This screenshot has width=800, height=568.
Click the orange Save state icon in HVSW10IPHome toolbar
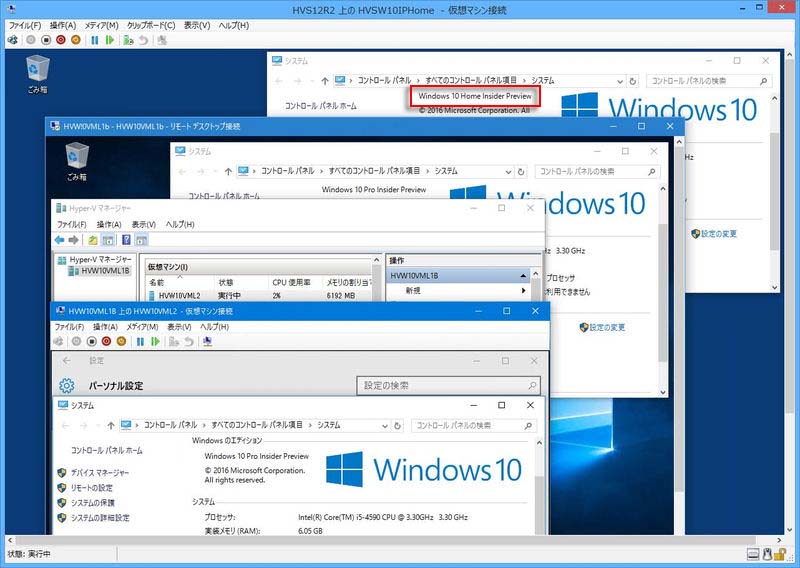[76, 40]
